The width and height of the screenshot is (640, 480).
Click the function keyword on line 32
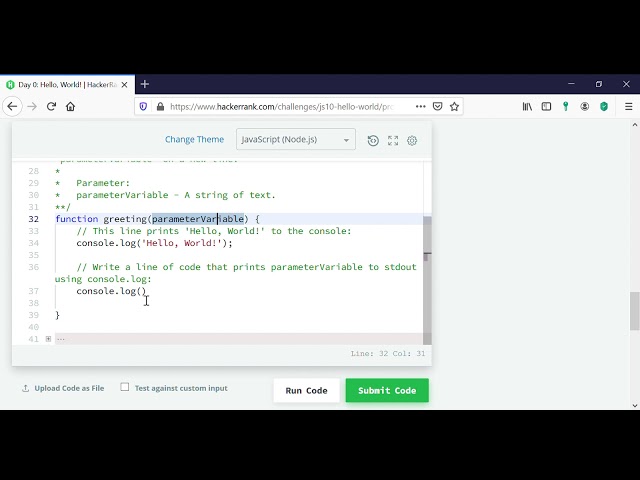(77, 219)
